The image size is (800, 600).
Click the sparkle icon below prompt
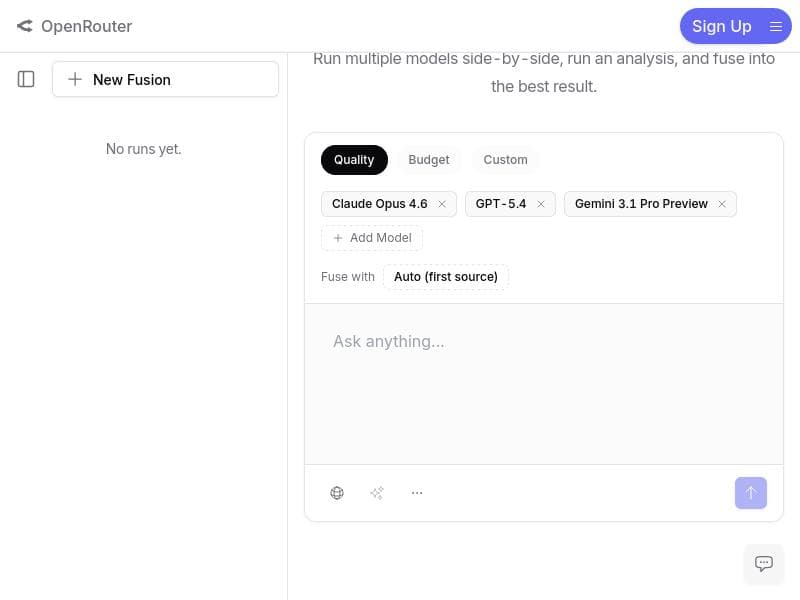[377, 493]
